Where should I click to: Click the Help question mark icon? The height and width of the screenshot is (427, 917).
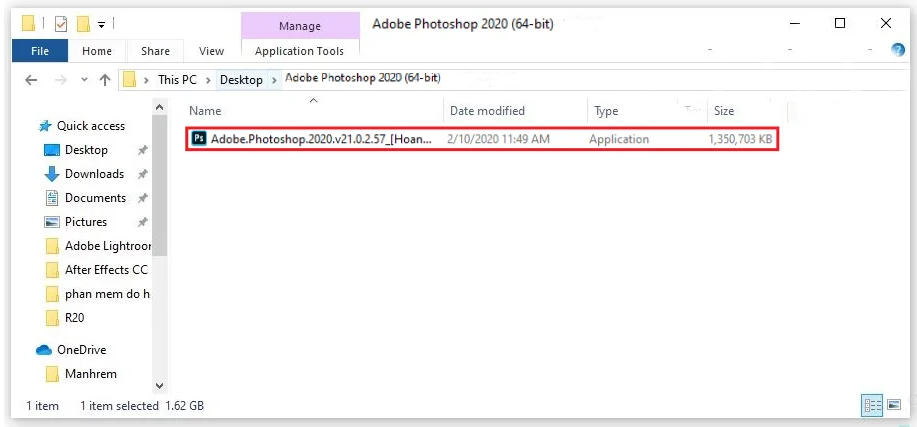[x=897, y=51]
